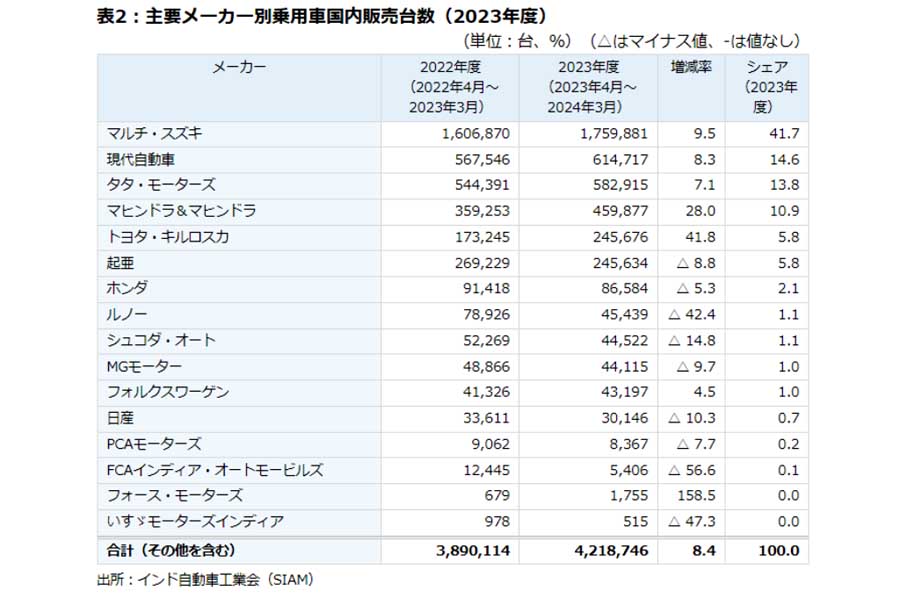Select the value 8,367

pyautogui.click(x=629, y=444)
